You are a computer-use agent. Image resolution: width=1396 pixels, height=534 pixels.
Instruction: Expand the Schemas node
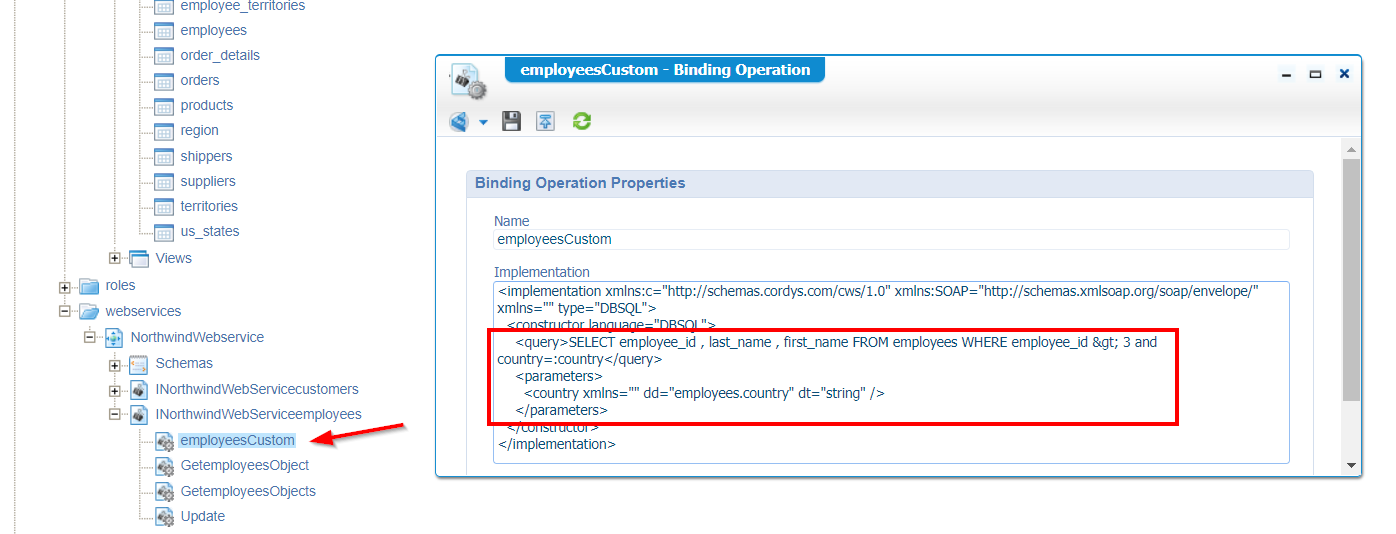115,364
